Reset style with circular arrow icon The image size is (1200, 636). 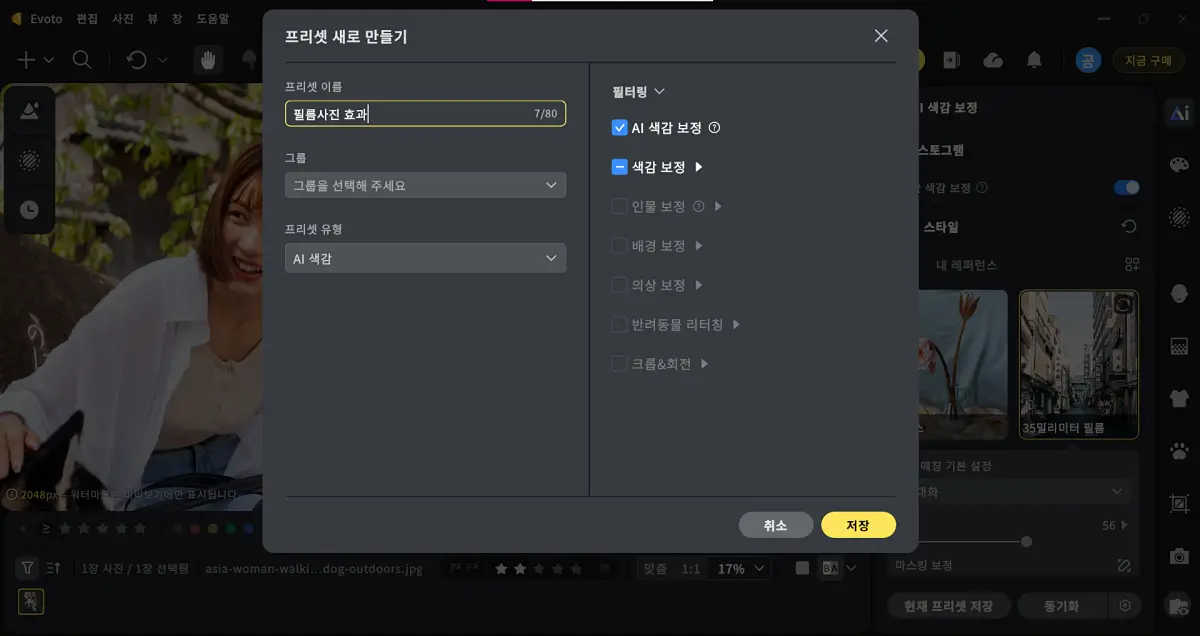[x=1129, y=227]
